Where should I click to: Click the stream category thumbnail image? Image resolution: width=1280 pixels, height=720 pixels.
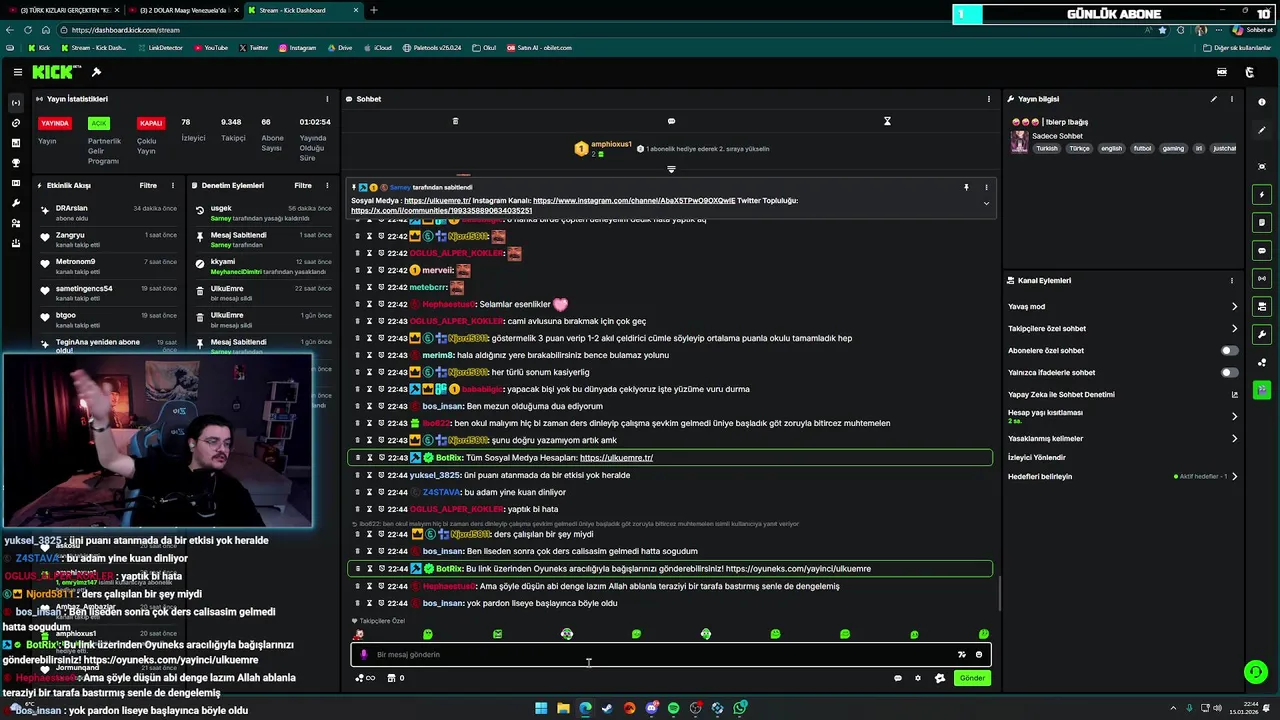1019,141
